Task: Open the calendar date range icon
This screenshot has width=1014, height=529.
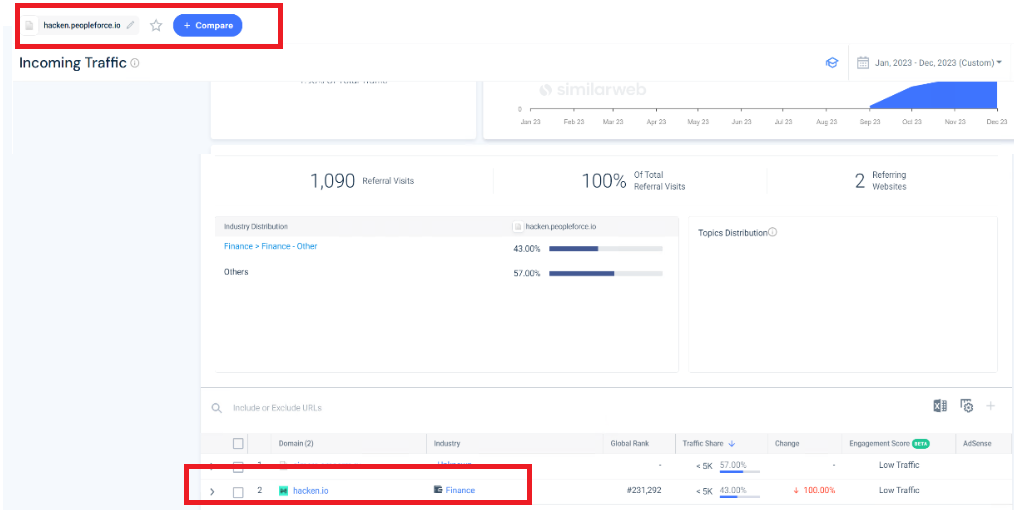Action: pyautogui.click(x=863, y=63)
